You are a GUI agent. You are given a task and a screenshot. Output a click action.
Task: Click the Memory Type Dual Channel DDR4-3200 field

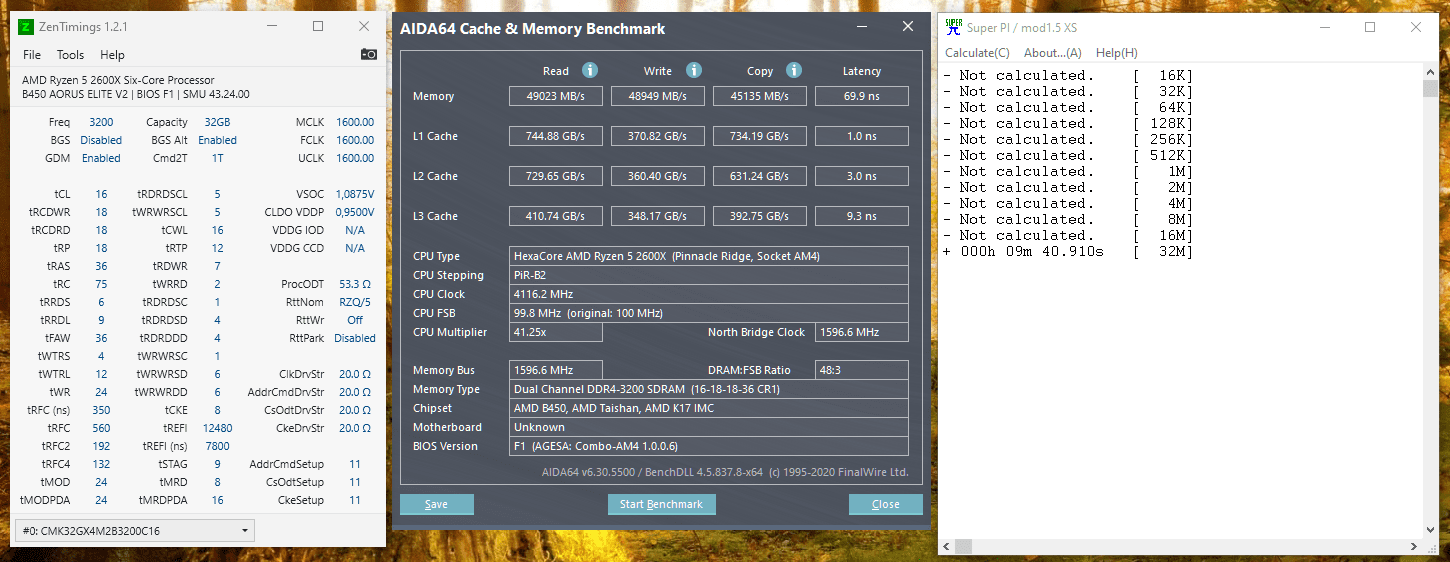click(x=709, y=389)
